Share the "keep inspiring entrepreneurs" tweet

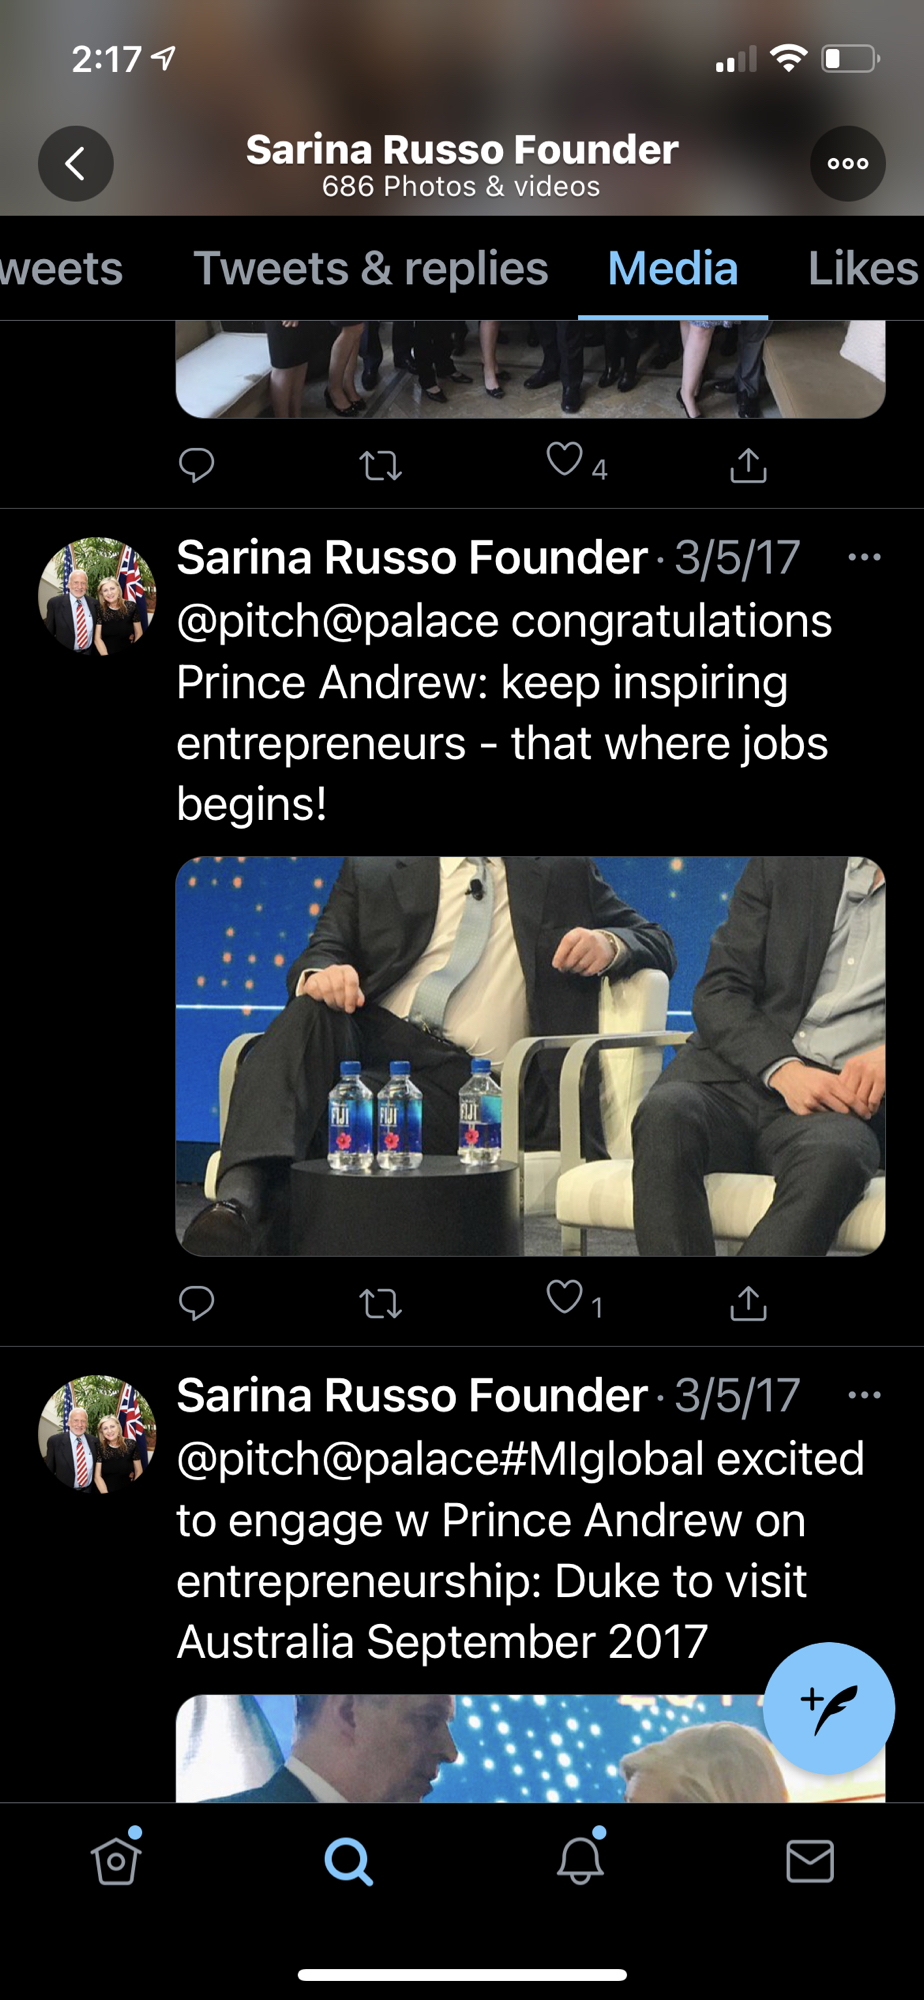point(748,1303)
